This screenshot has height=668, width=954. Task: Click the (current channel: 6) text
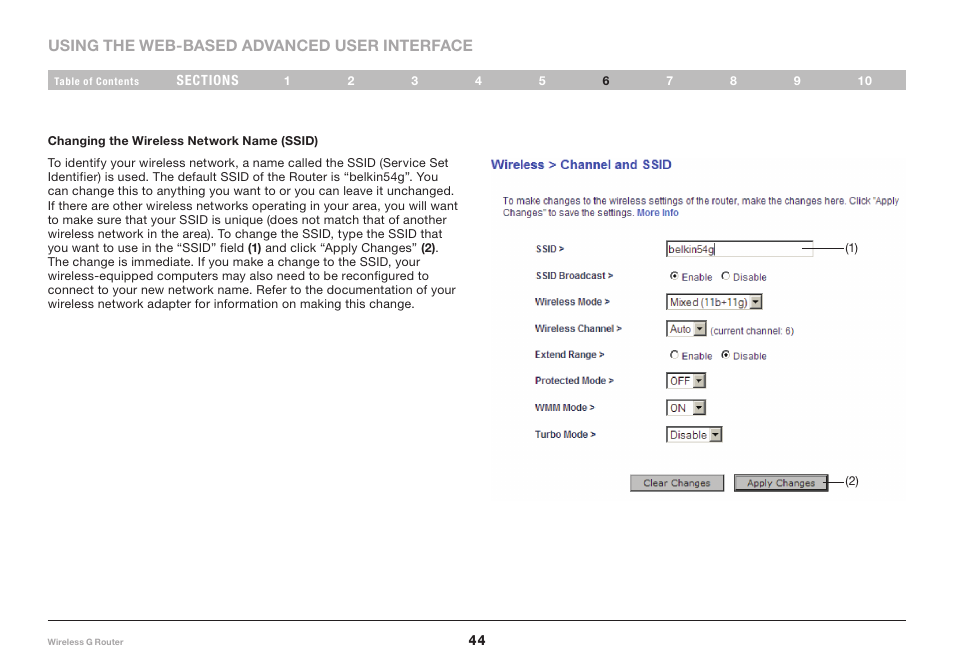(x=752, y=331)
